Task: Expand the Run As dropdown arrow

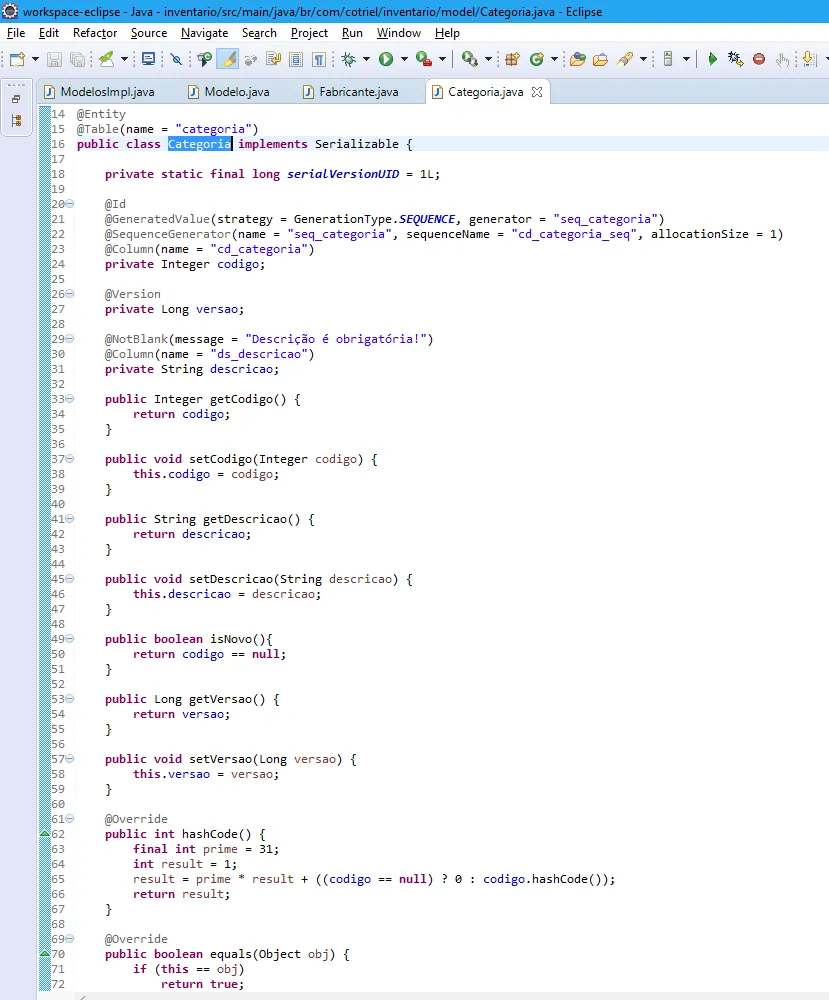Action: pyautogui.click(x=404, y=59)
